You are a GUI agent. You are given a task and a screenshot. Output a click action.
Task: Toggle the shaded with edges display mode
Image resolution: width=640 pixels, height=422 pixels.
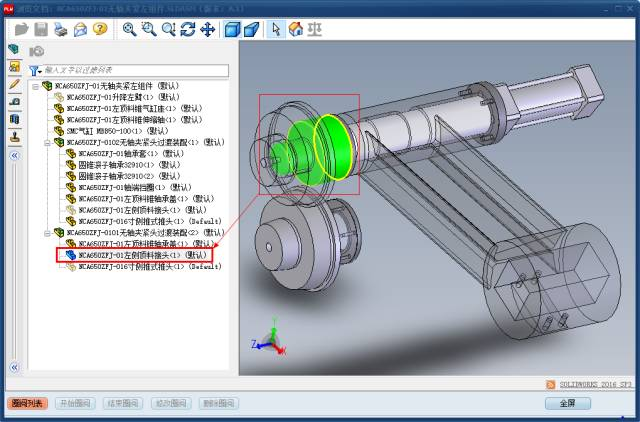click(231, 30)
